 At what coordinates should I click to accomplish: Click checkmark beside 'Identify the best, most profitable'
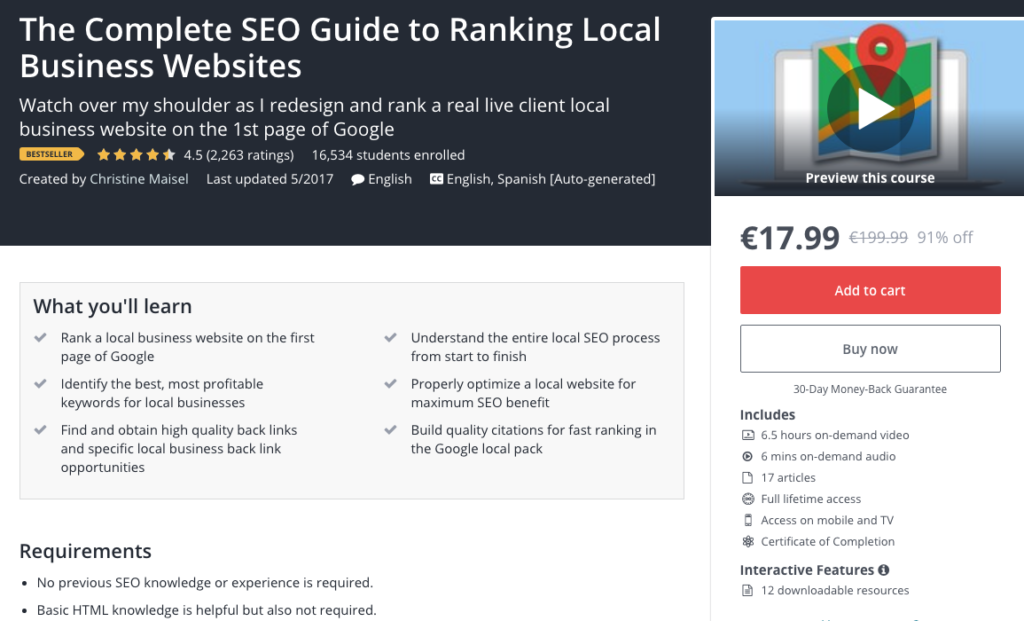[40, 384]
